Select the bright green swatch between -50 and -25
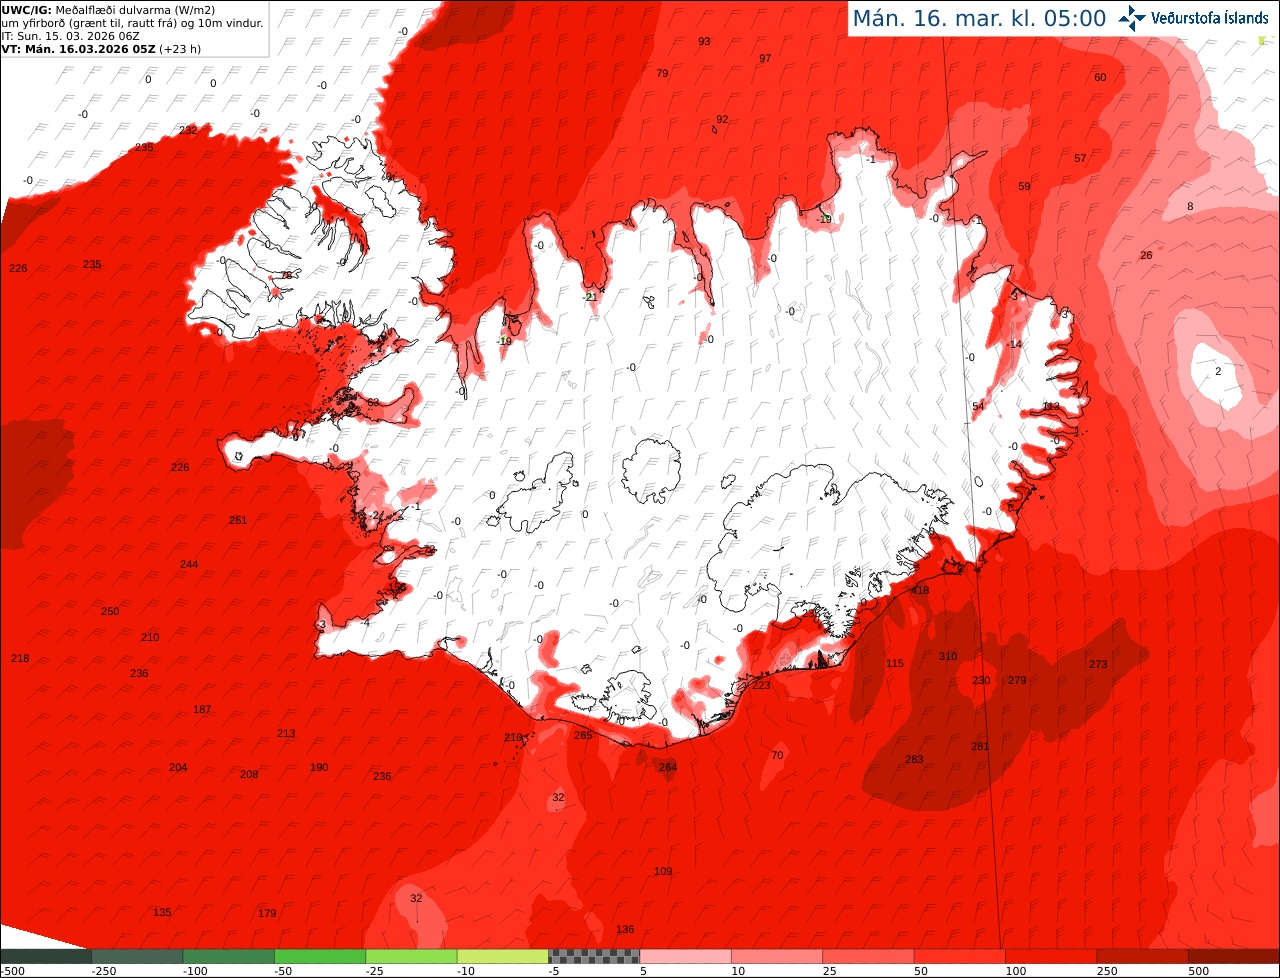This screenshot has height=978, width=1280. 320,957
